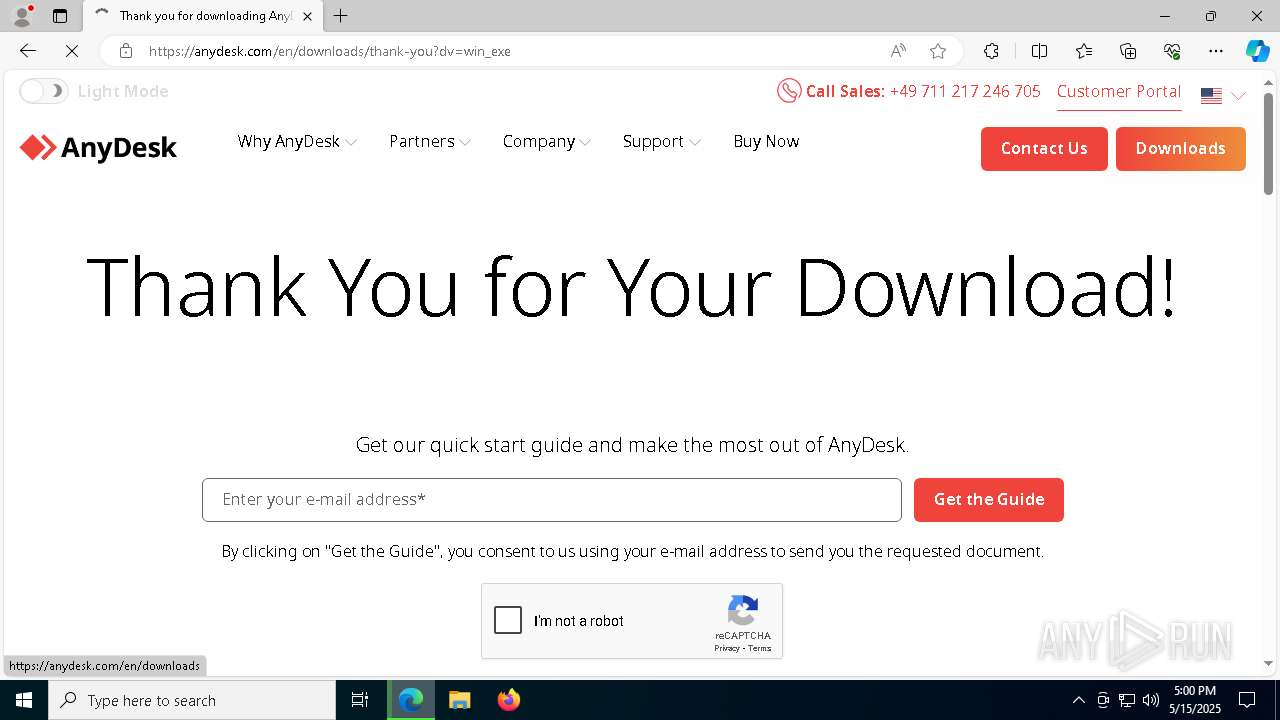Open the Windows Start menu

coord(24,700)
